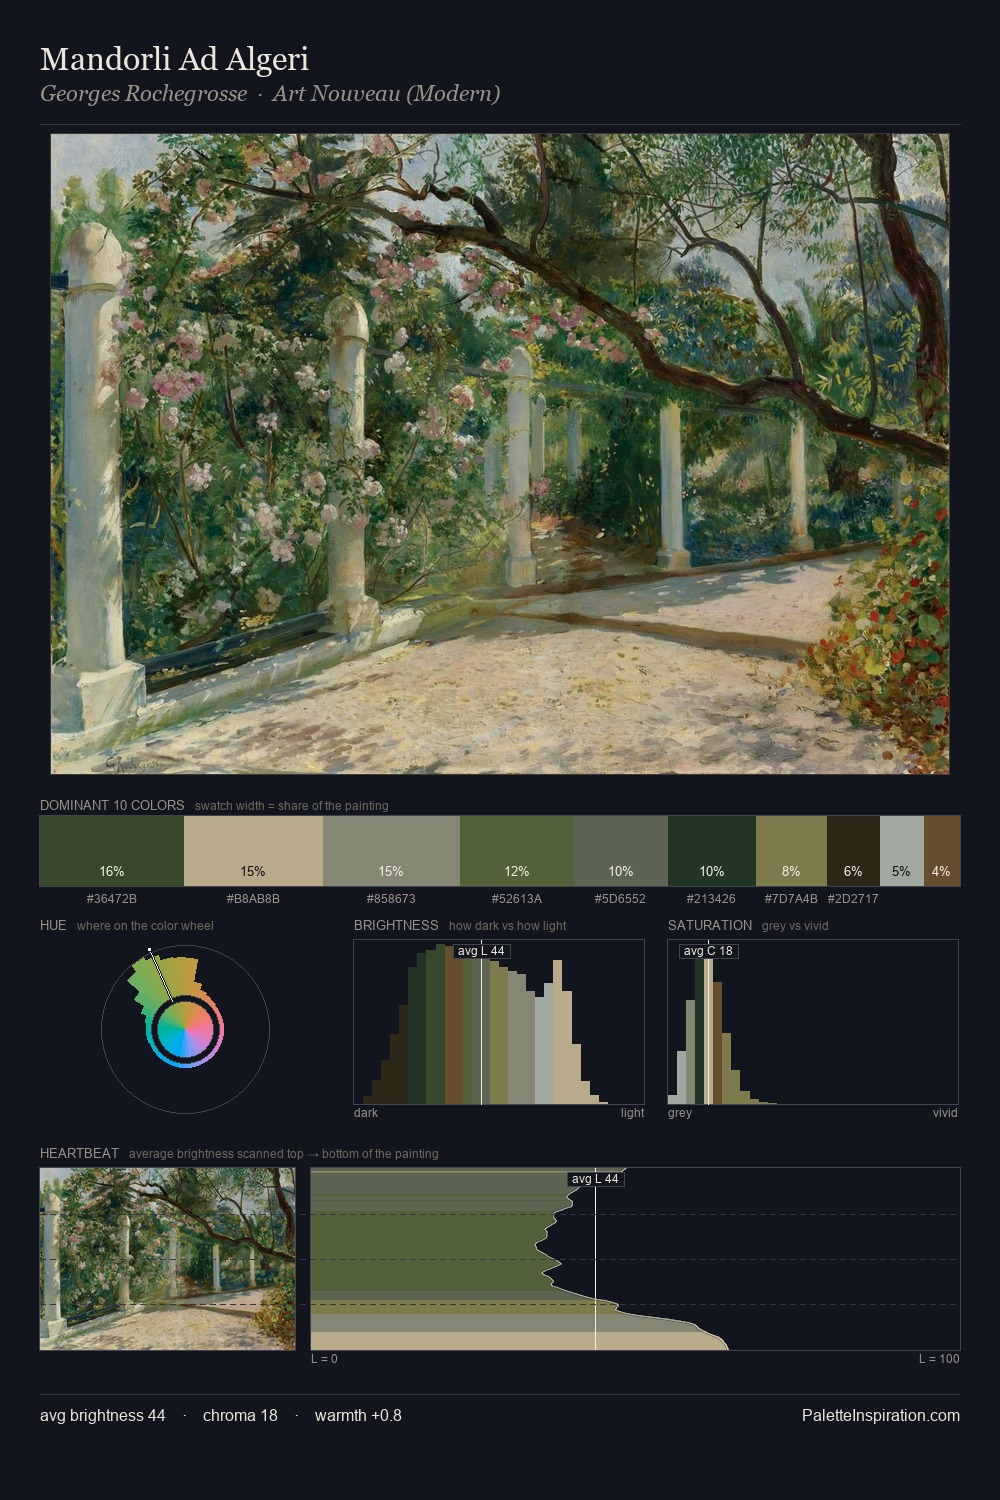Click the hue color wheel
Screen dimensions: 1000x1500
pyautogui.click(x=185, y=1029)
